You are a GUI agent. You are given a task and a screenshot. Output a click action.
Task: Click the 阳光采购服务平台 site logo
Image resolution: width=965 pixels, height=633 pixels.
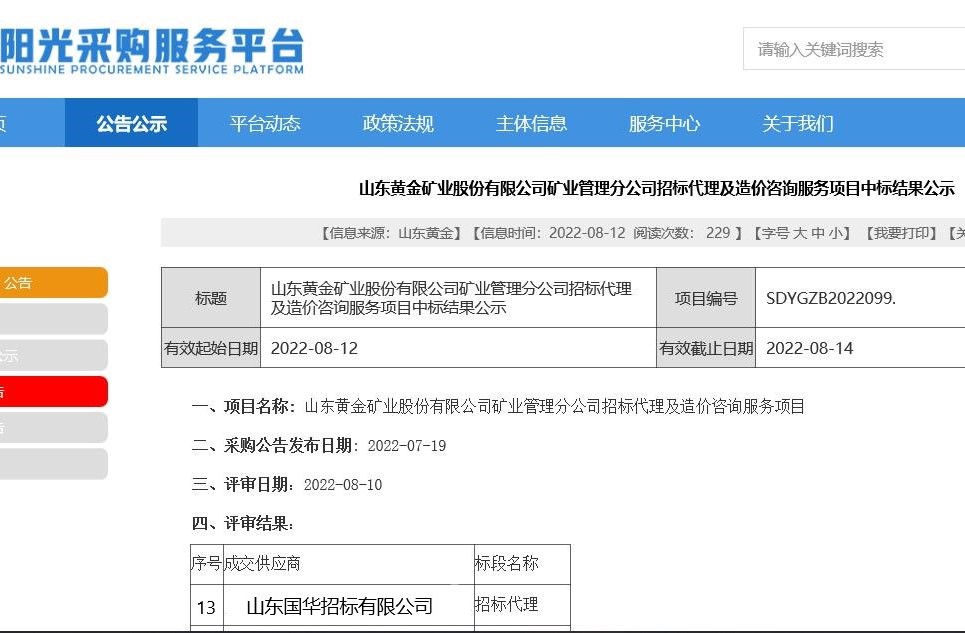(x=151, y=52)
